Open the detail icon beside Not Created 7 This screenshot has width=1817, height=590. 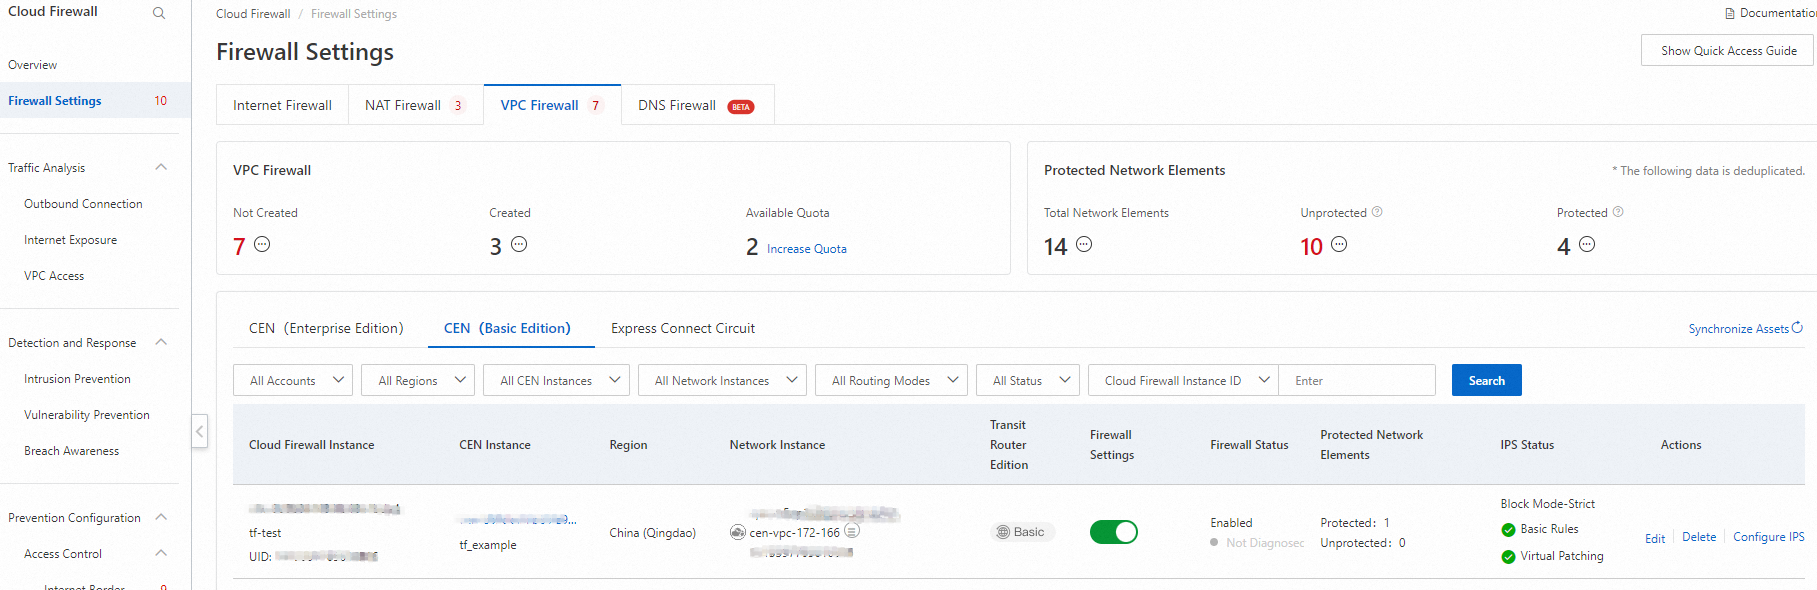coord(262,244)
